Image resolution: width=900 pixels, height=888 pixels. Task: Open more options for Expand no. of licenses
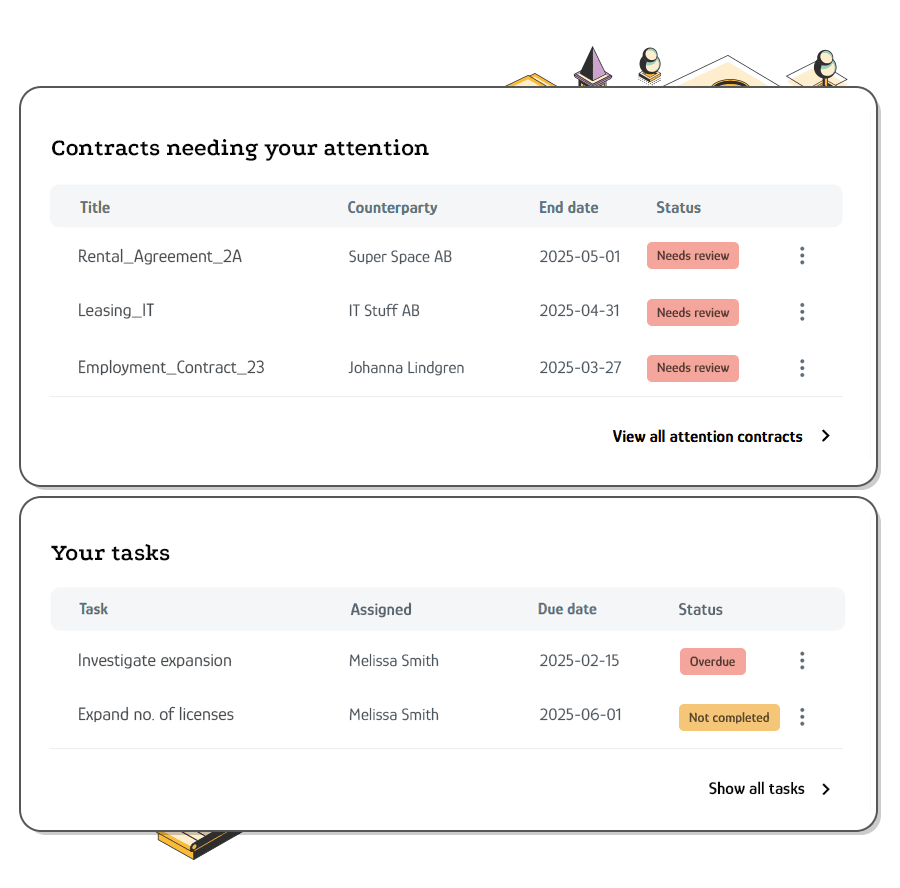pos(802,716)
